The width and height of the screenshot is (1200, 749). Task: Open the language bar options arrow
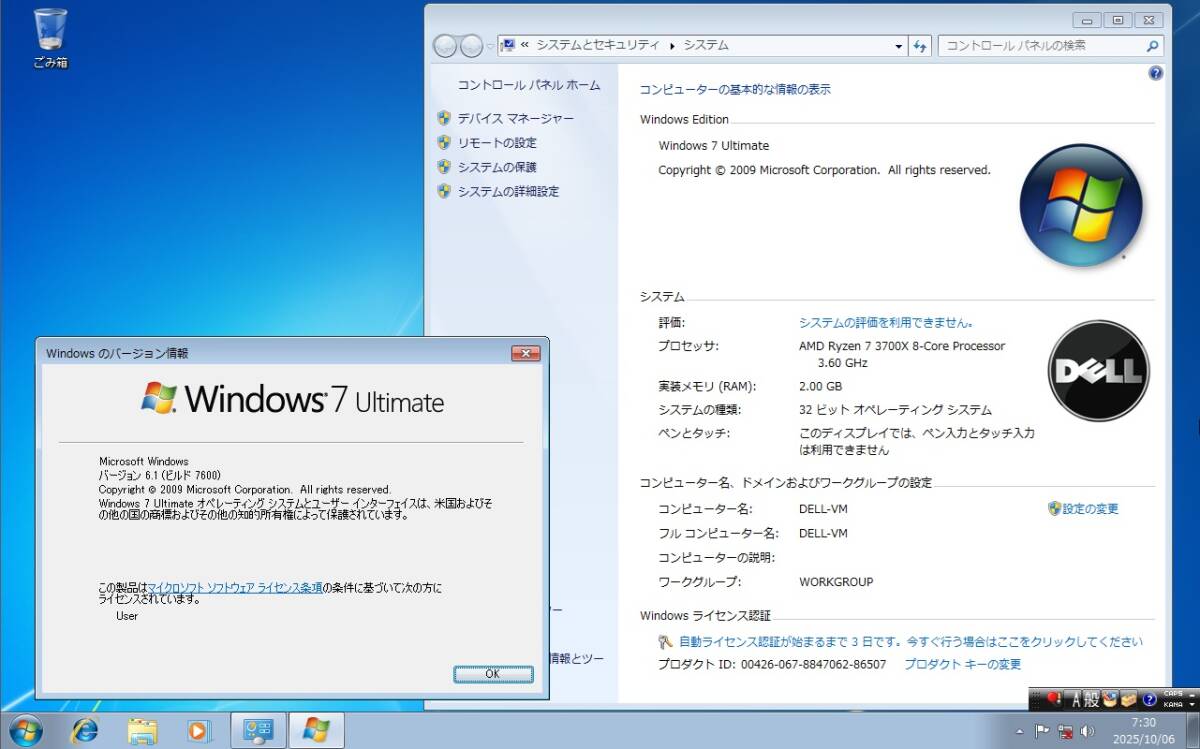(x=1192, y=704)
